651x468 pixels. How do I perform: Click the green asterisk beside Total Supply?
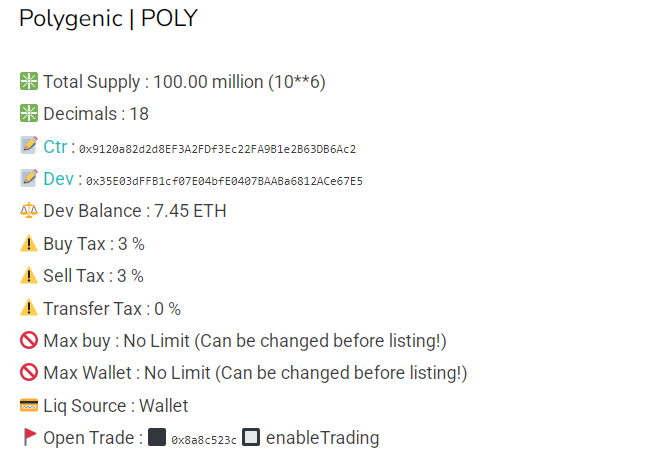tap(28, 82)
